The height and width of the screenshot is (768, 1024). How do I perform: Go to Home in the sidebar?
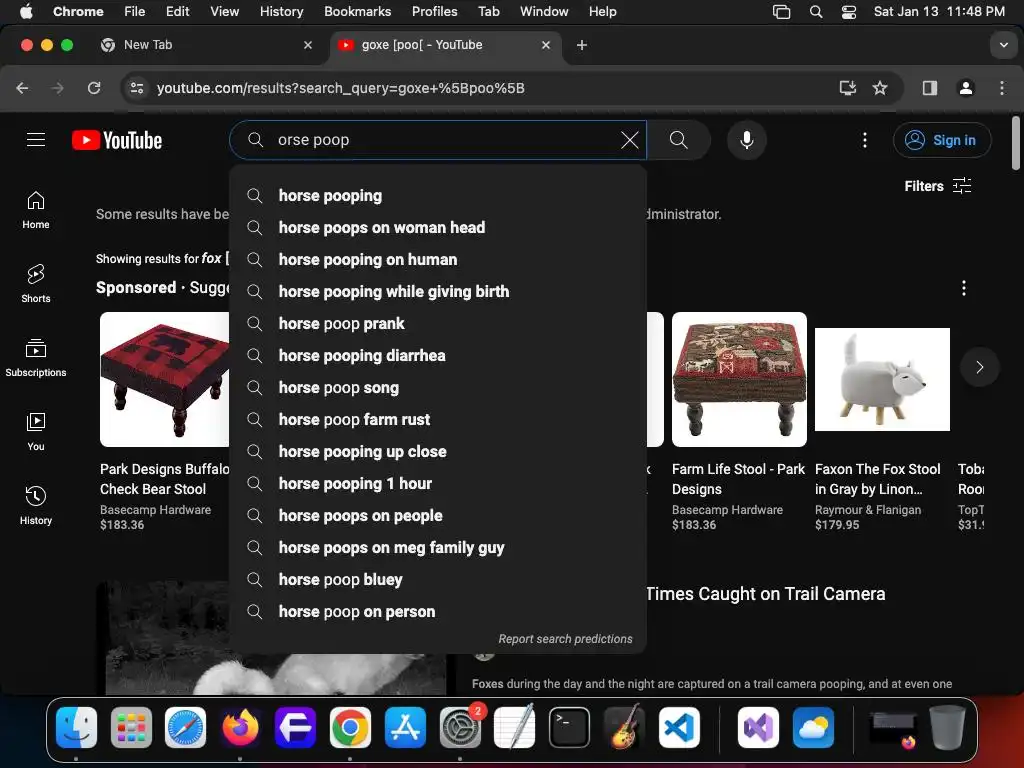pos(36,210)
